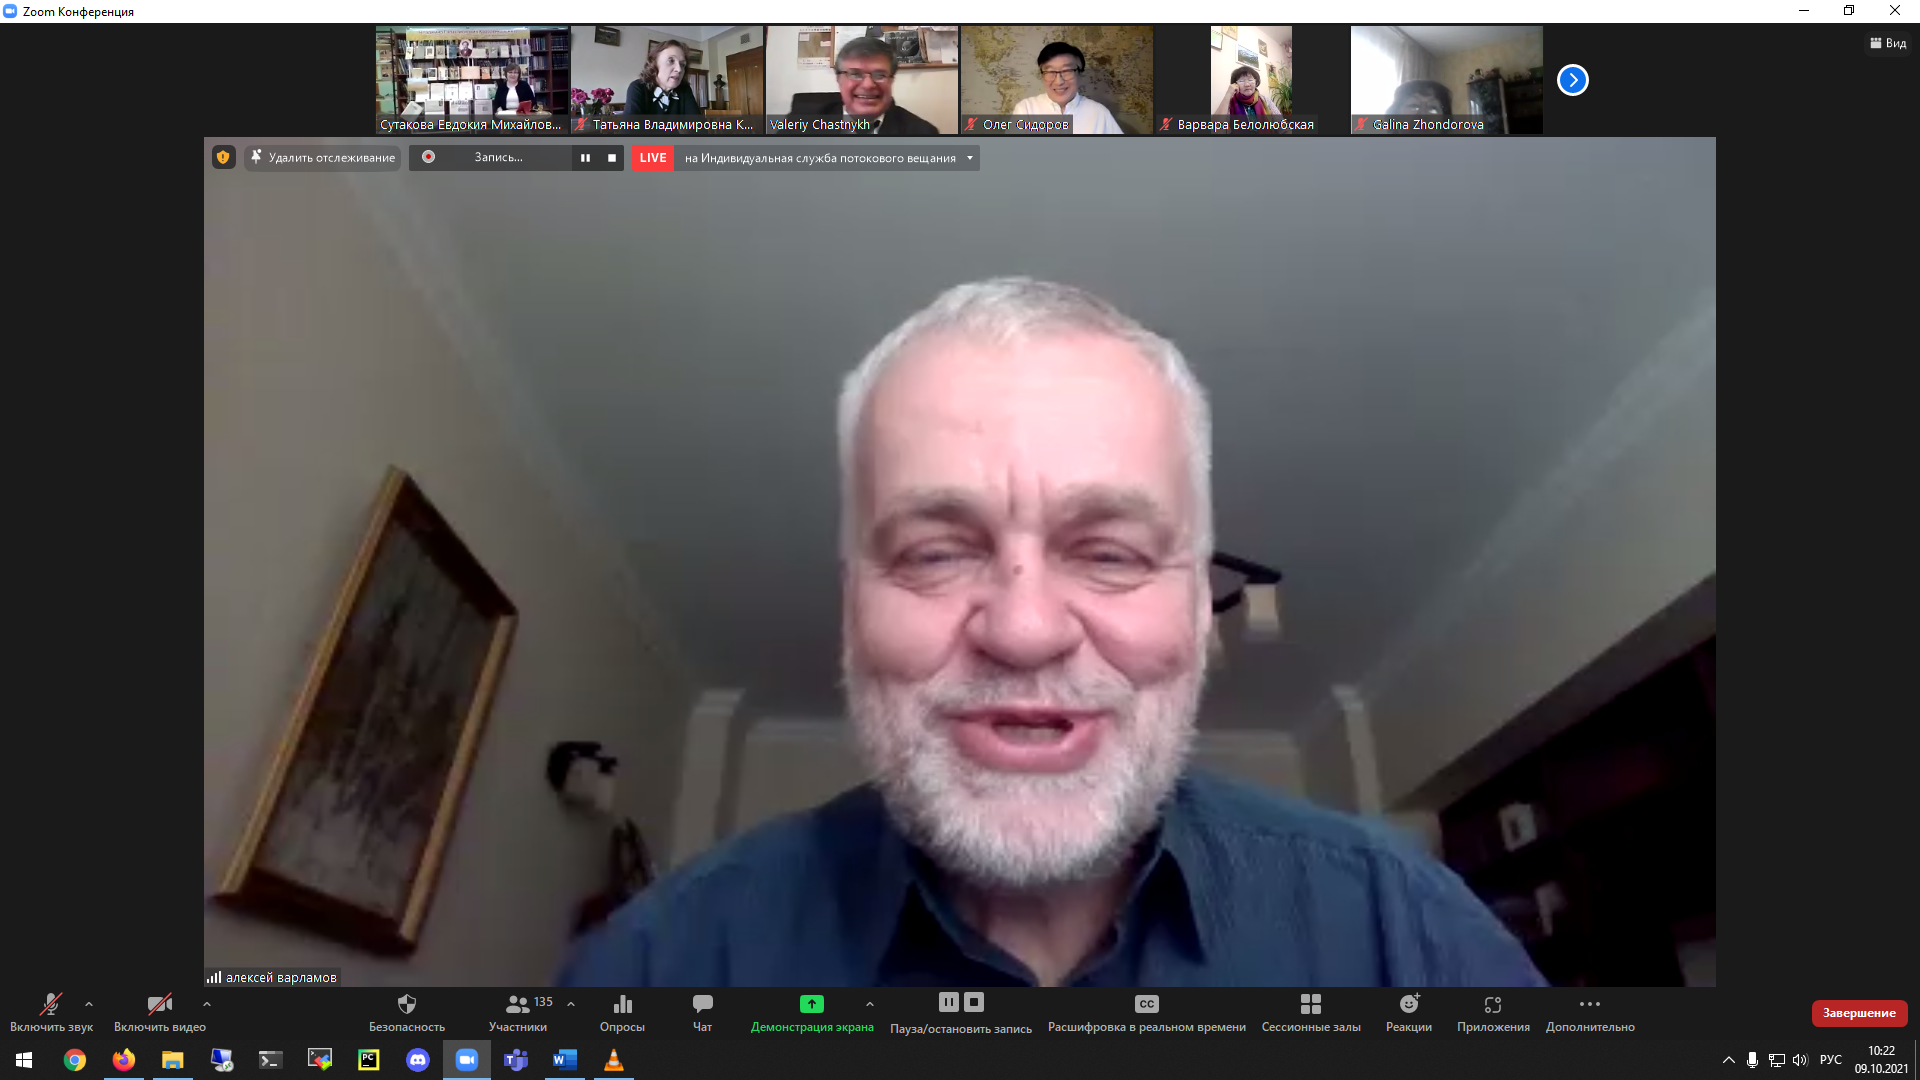Open Microsoft Teams from taskbar
The image size is (1920, 1080).
516,1060
